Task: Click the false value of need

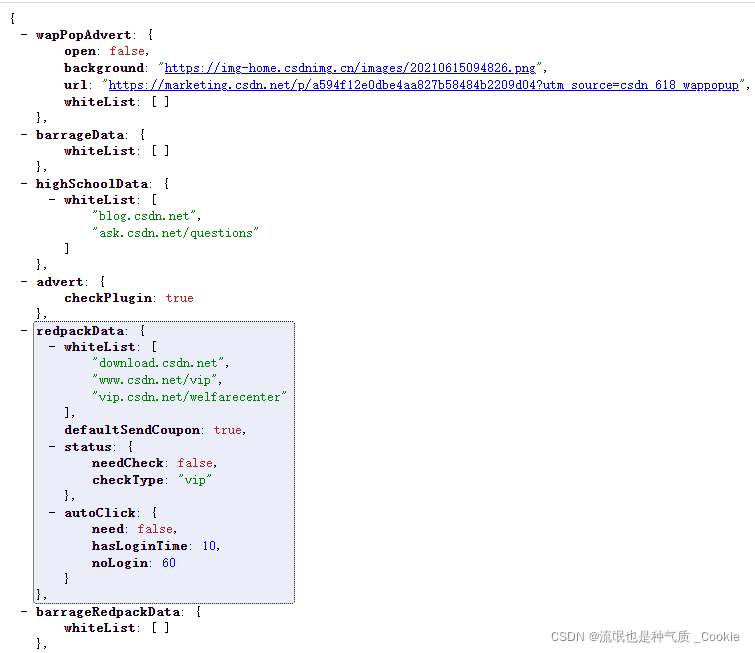Action: (x=155, y=529)
